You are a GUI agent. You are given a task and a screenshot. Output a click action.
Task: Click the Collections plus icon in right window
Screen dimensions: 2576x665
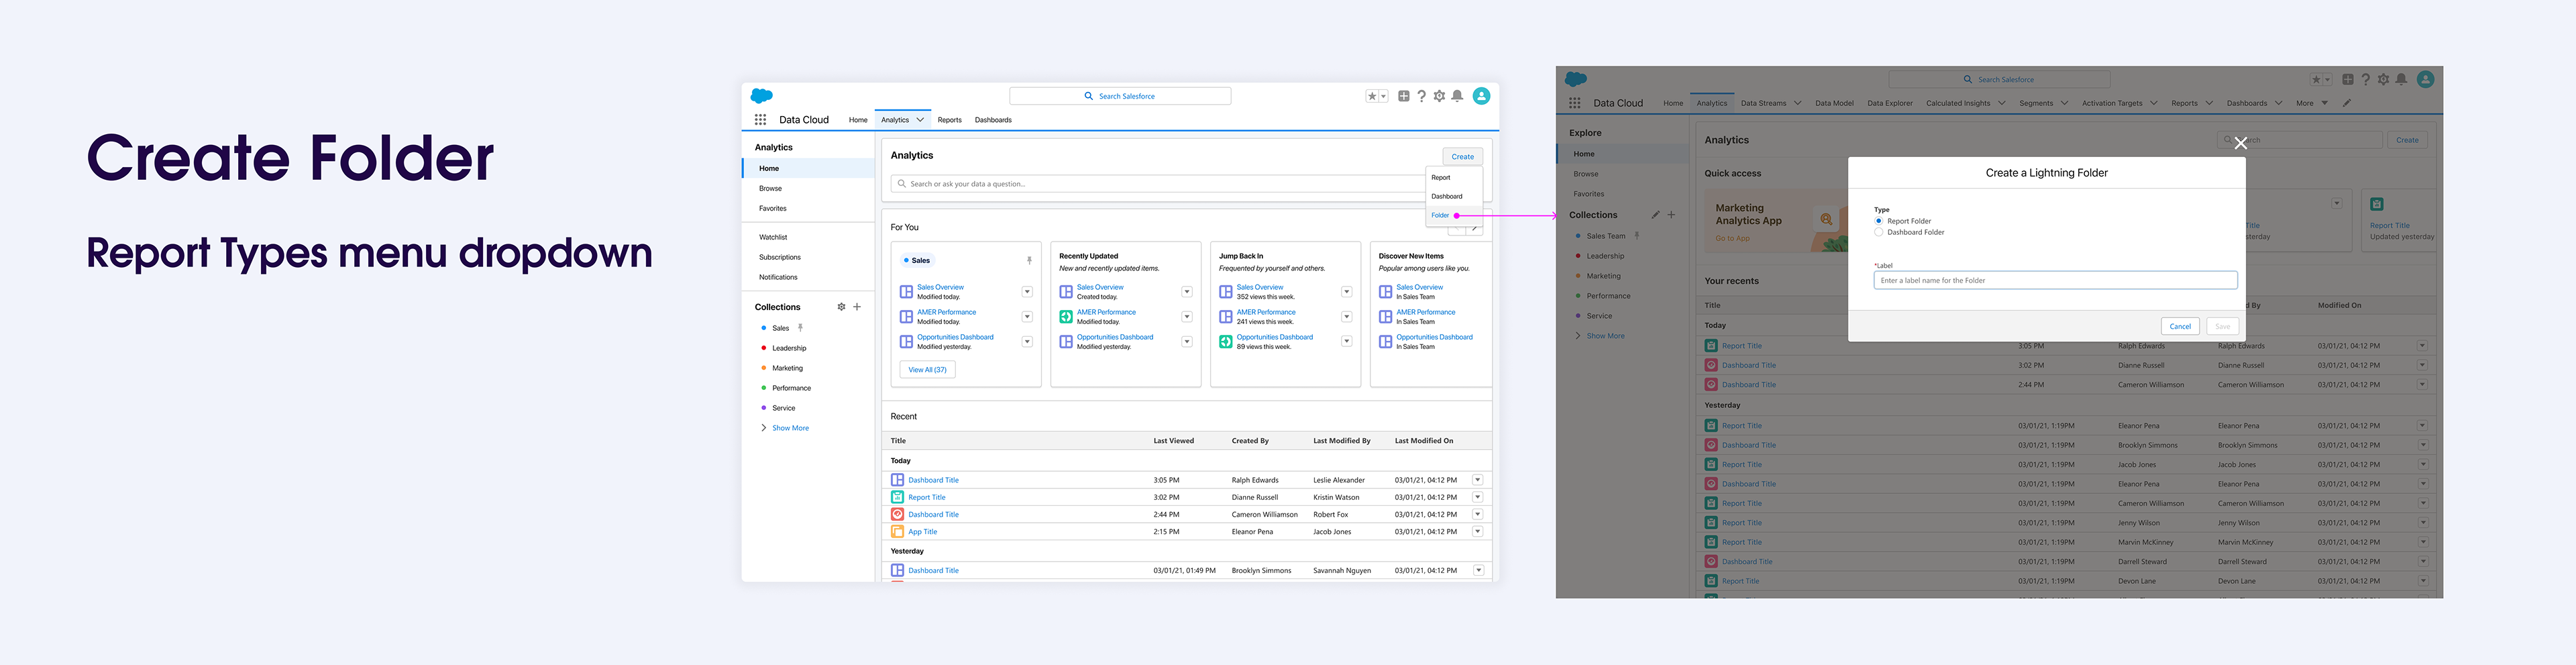1671,215
